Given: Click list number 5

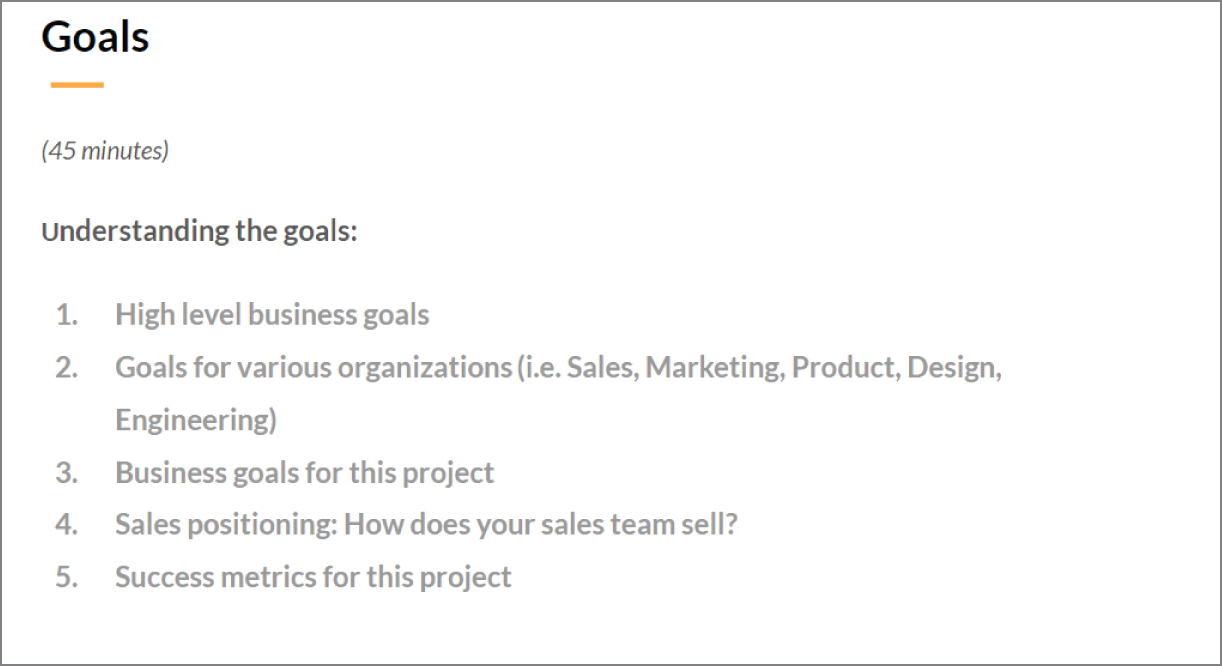Looking at the screenshot, I should [66, 577].
